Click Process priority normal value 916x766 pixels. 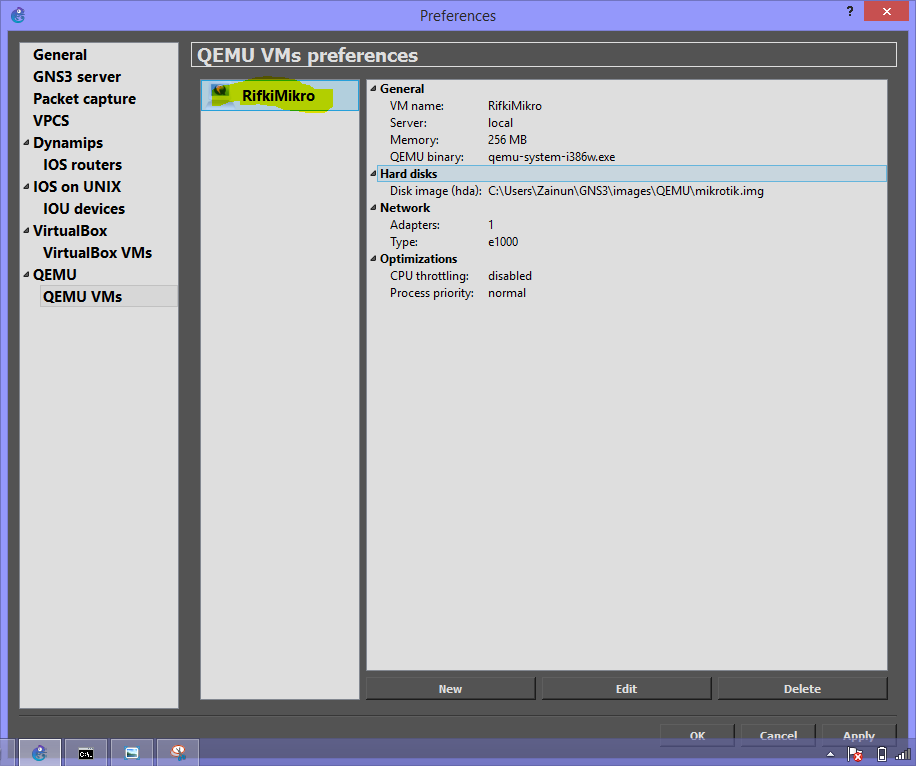coord(506,293)
